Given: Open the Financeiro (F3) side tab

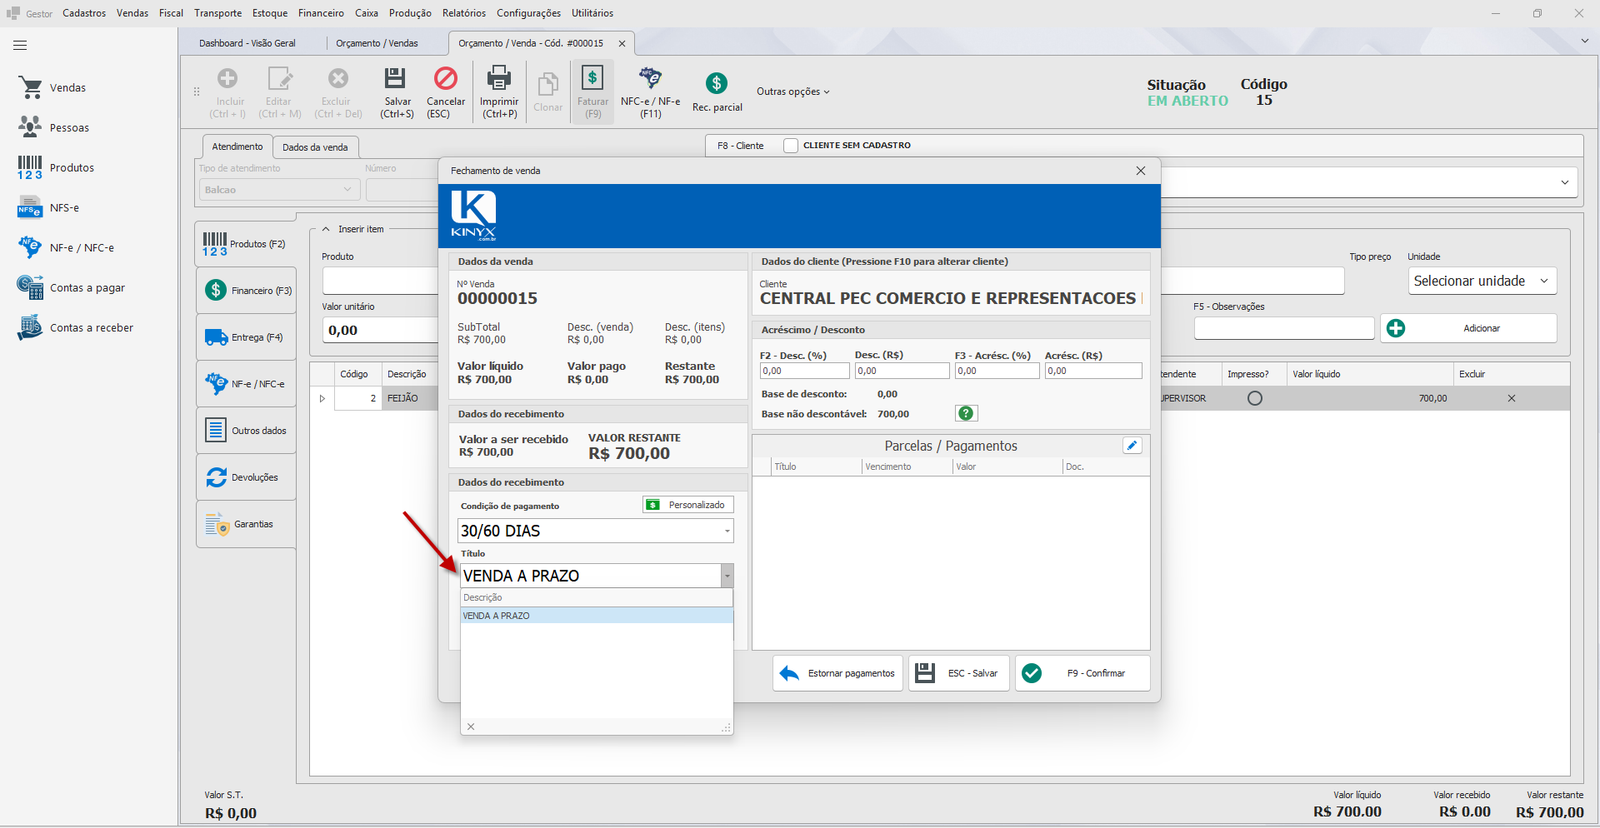Looking at the screenshot, I should click(246, 291).
